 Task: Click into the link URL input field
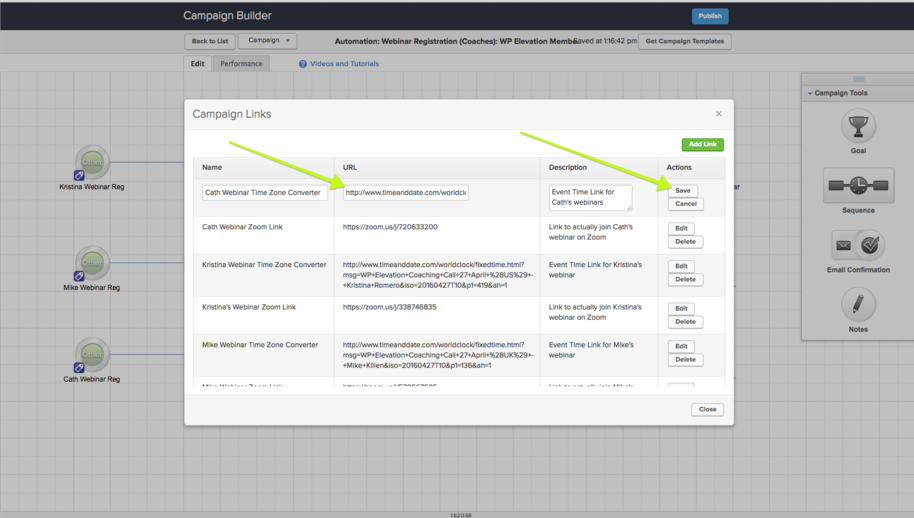[x=405, y=192]
